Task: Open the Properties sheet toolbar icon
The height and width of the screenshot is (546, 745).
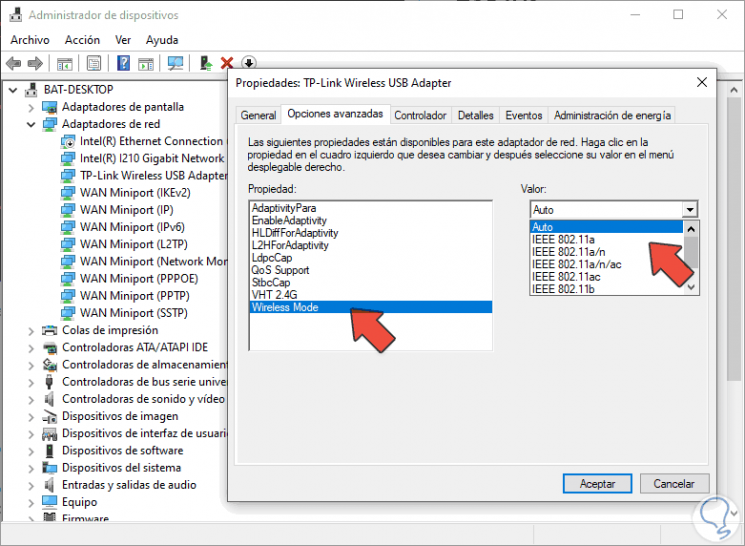Action: [x=94, y=63]
